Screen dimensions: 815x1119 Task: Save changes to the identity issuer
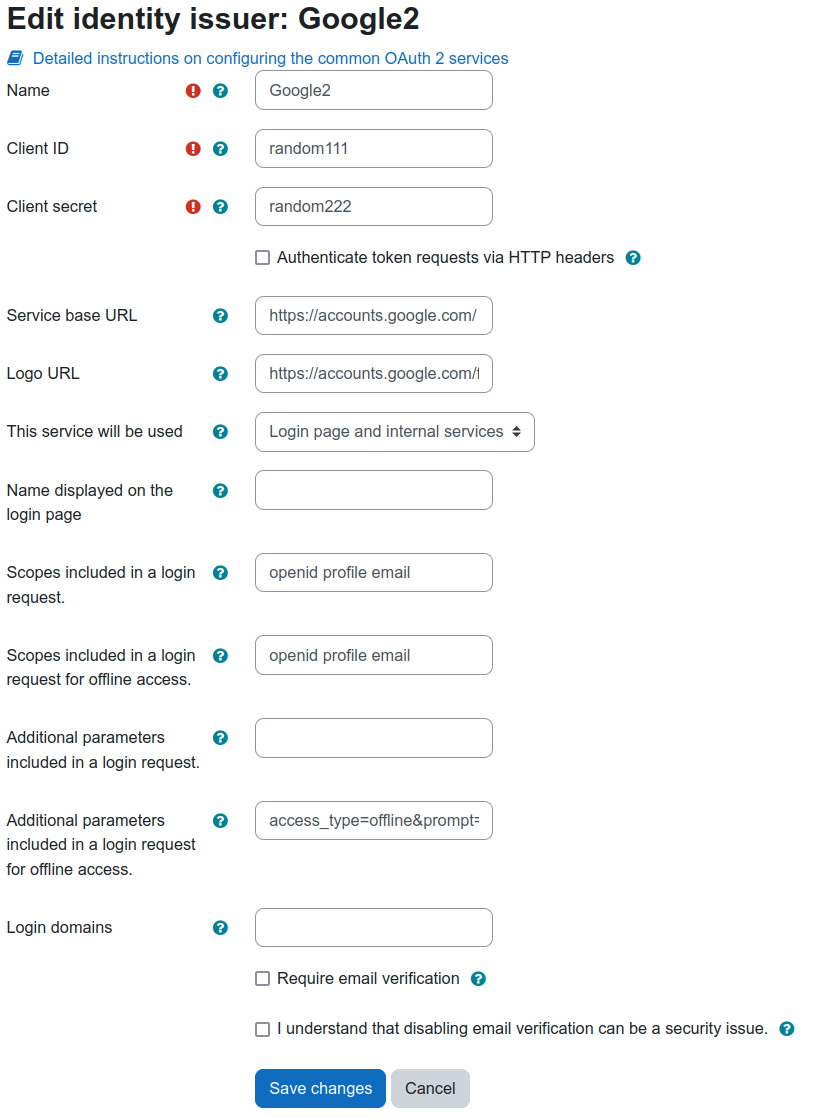coord(320,1088)
